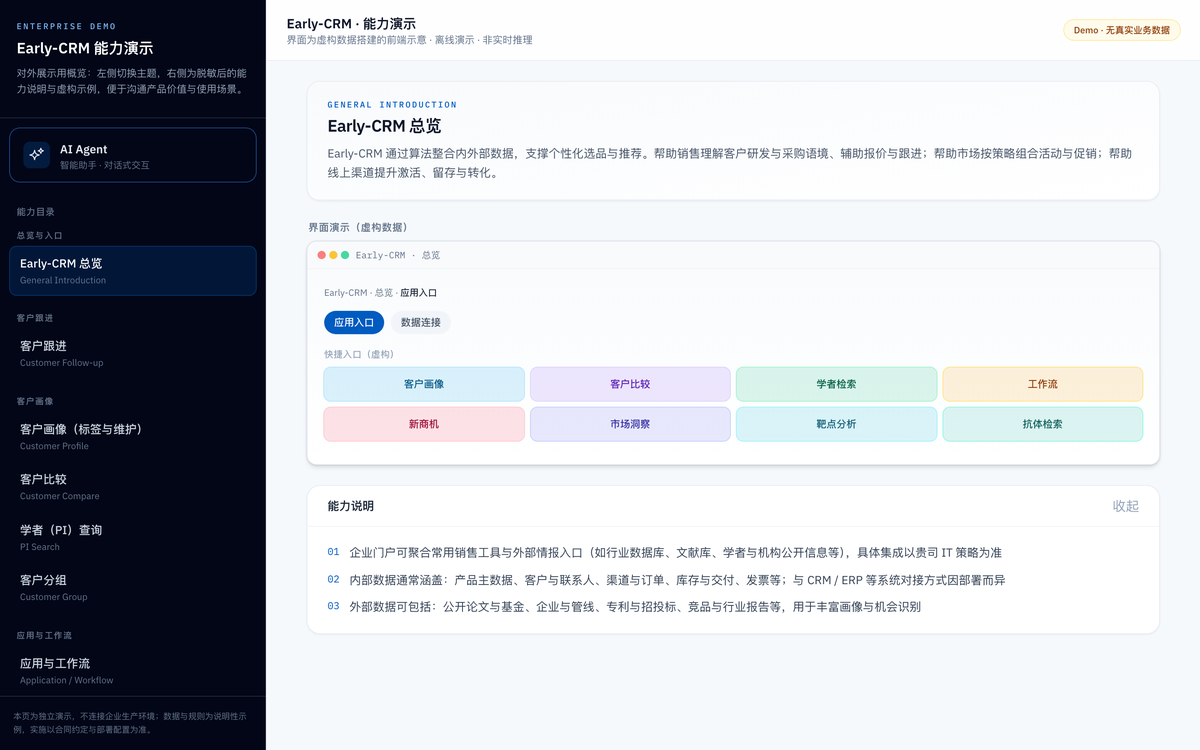1200x750 pixels.
Task: Click item 03 about 外部数据
Action: point(624,606)
